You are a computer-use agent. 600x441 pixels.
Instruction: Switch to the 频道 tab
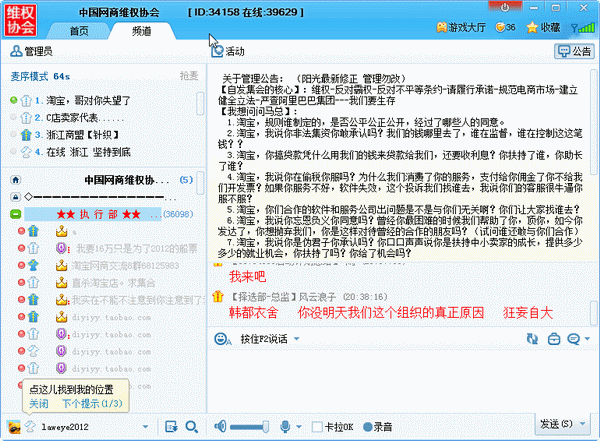pos(141,31)
